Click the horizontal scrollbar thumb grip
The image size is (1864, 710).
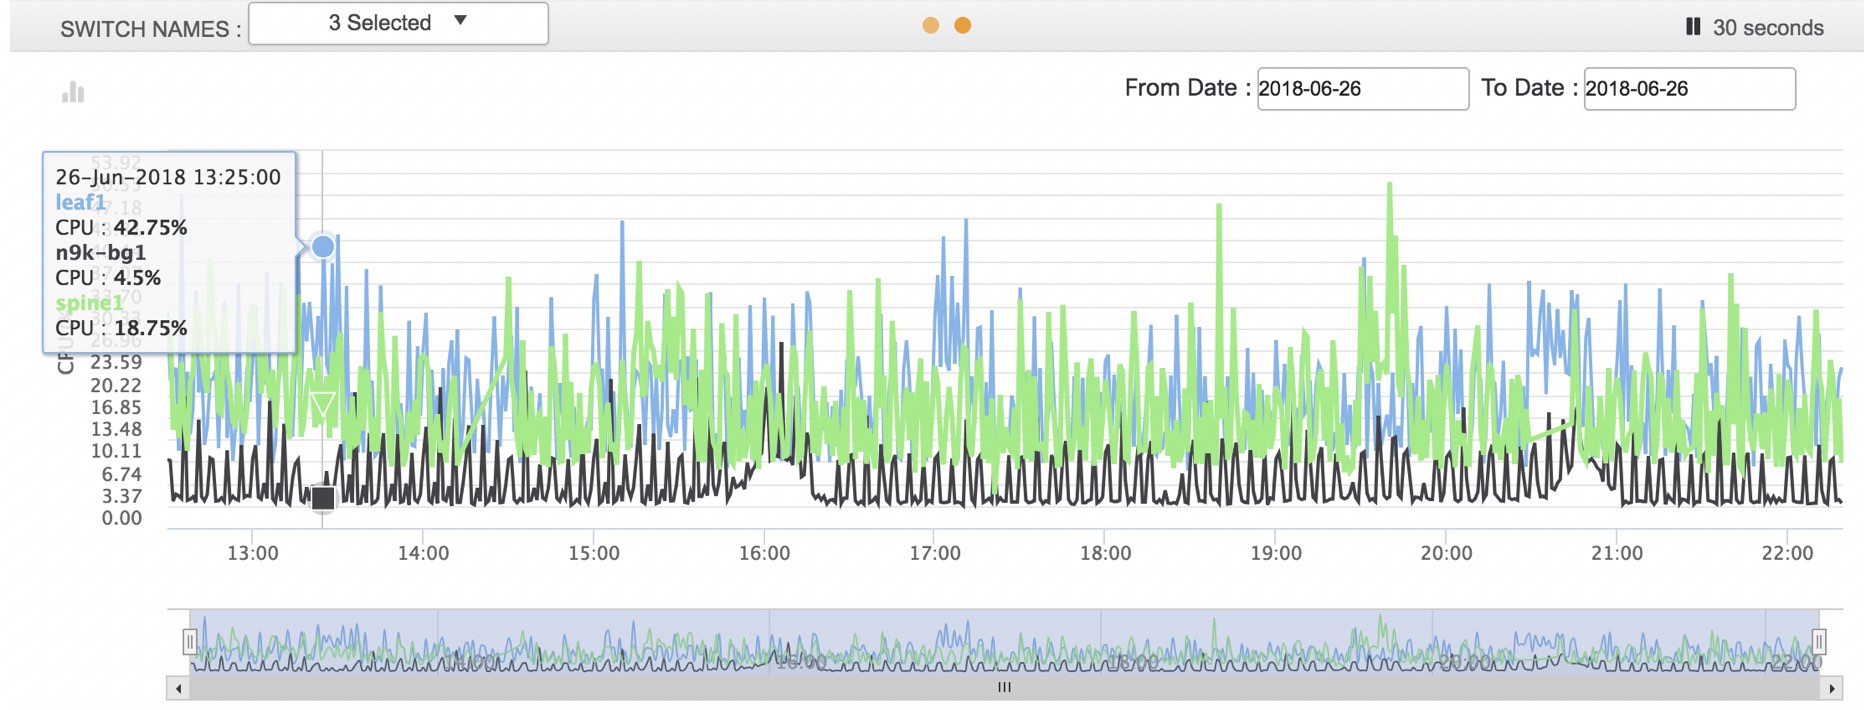coord(1005,687)
